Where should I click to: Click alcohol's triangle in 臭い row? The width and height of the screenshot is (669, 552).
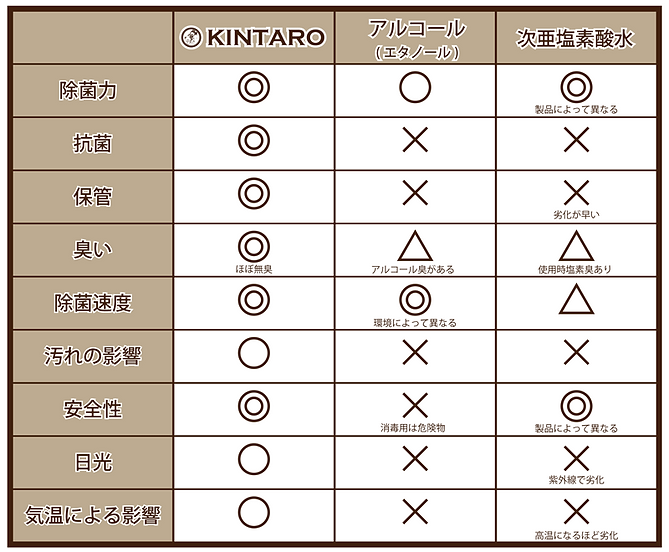(x=415, y=246)
